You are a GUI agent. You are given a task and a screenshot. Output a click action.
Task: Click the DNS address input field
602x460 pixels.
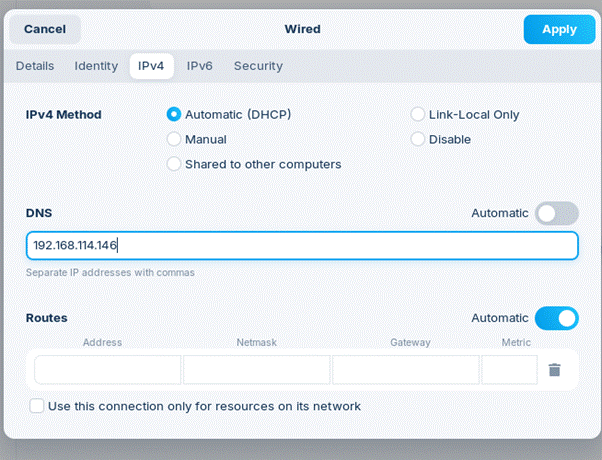(300, 246)
